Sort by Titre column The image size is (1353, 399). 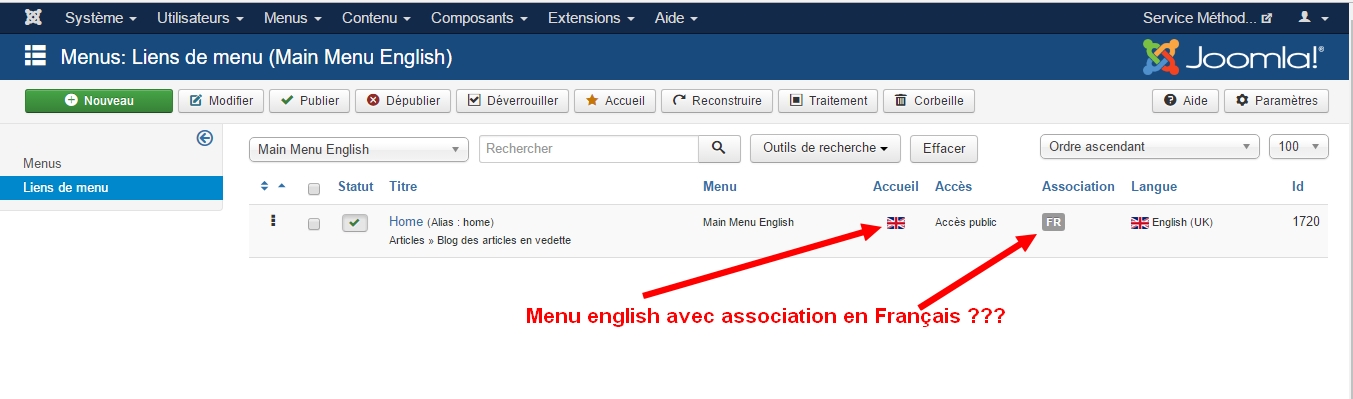(403, 186)
